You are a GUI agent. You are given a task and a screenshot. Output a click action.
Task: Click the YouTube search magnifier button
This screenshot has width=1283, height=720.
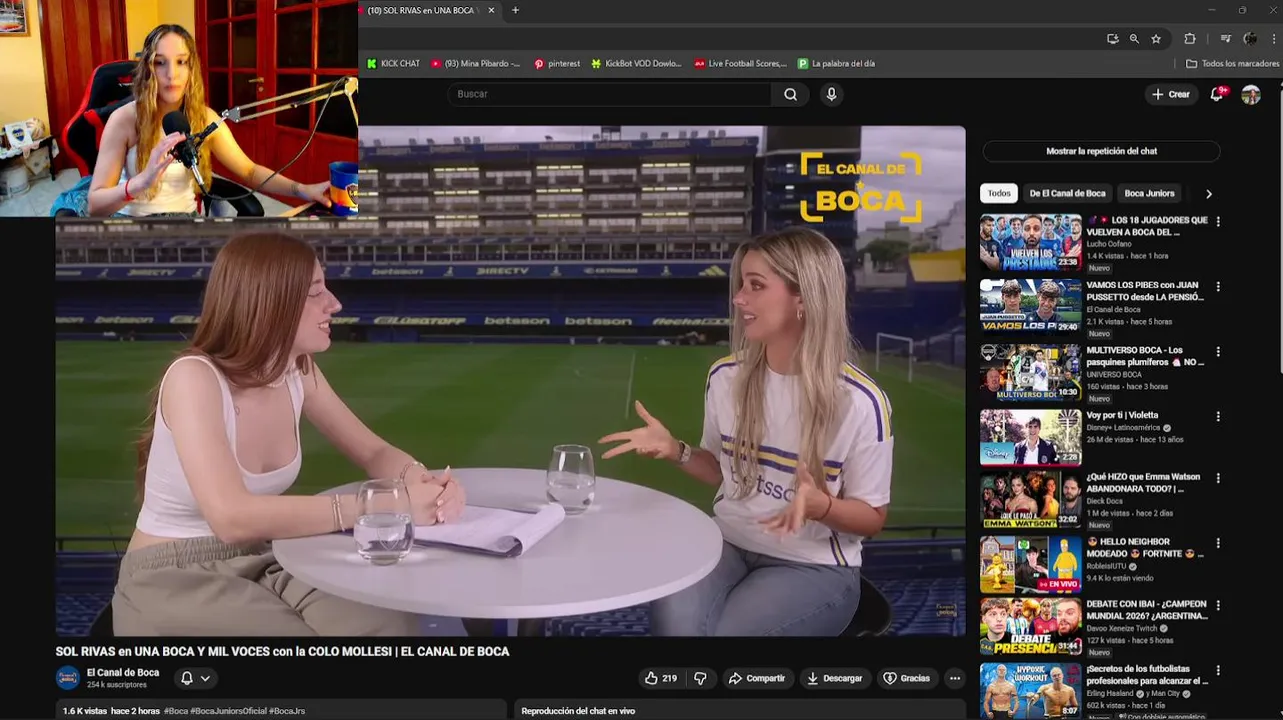pos(791,94)
